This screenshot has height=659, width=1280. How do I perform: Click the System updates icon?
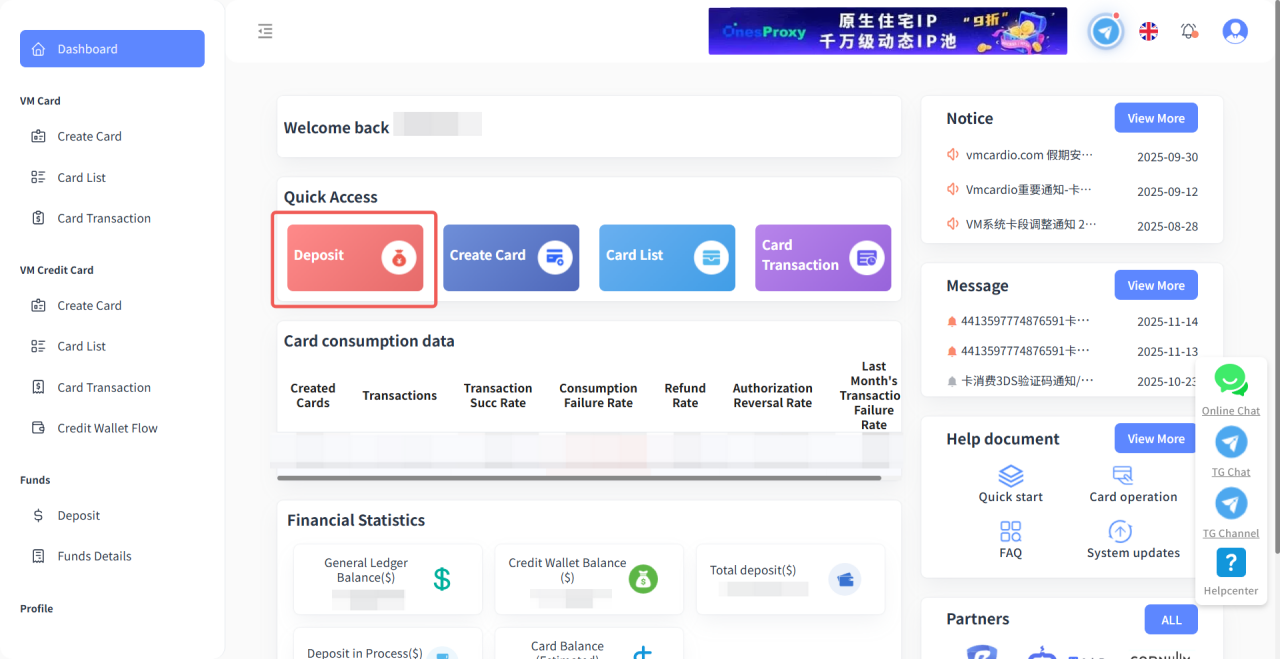pyautogui.click(x=1120, y=531)
